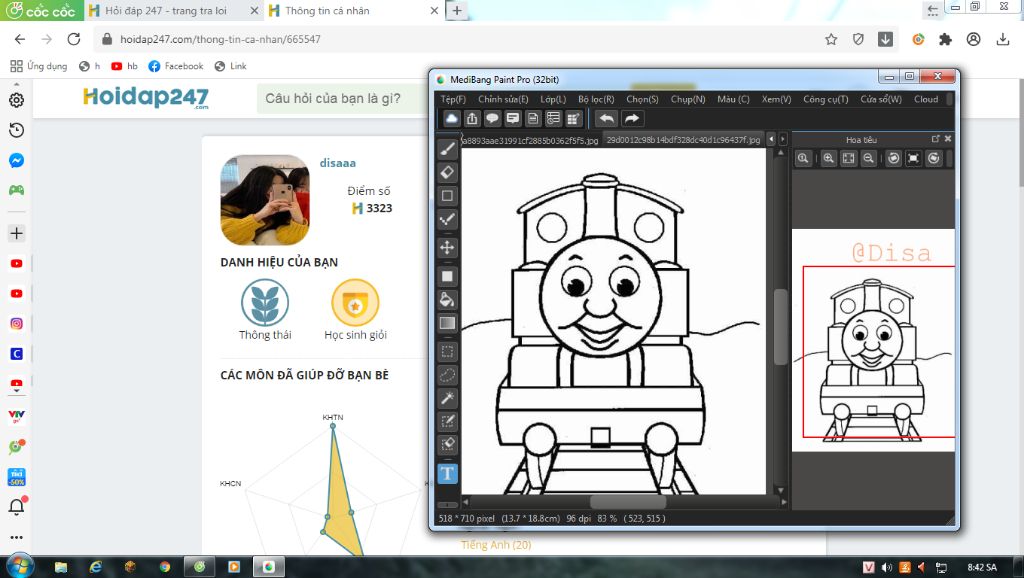Click the grid with pencil toolbar icon
The image size is (1024, 578).
coord(573,118)
